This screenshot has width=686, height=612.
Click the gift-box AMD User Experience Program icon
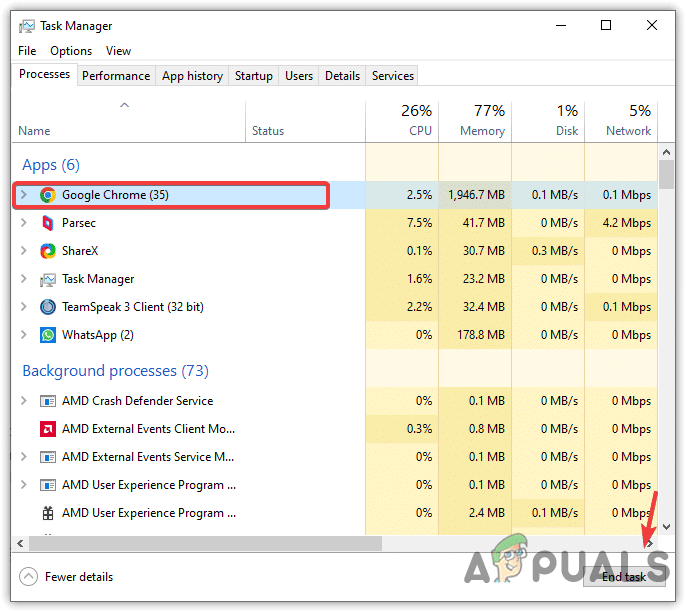48,513
